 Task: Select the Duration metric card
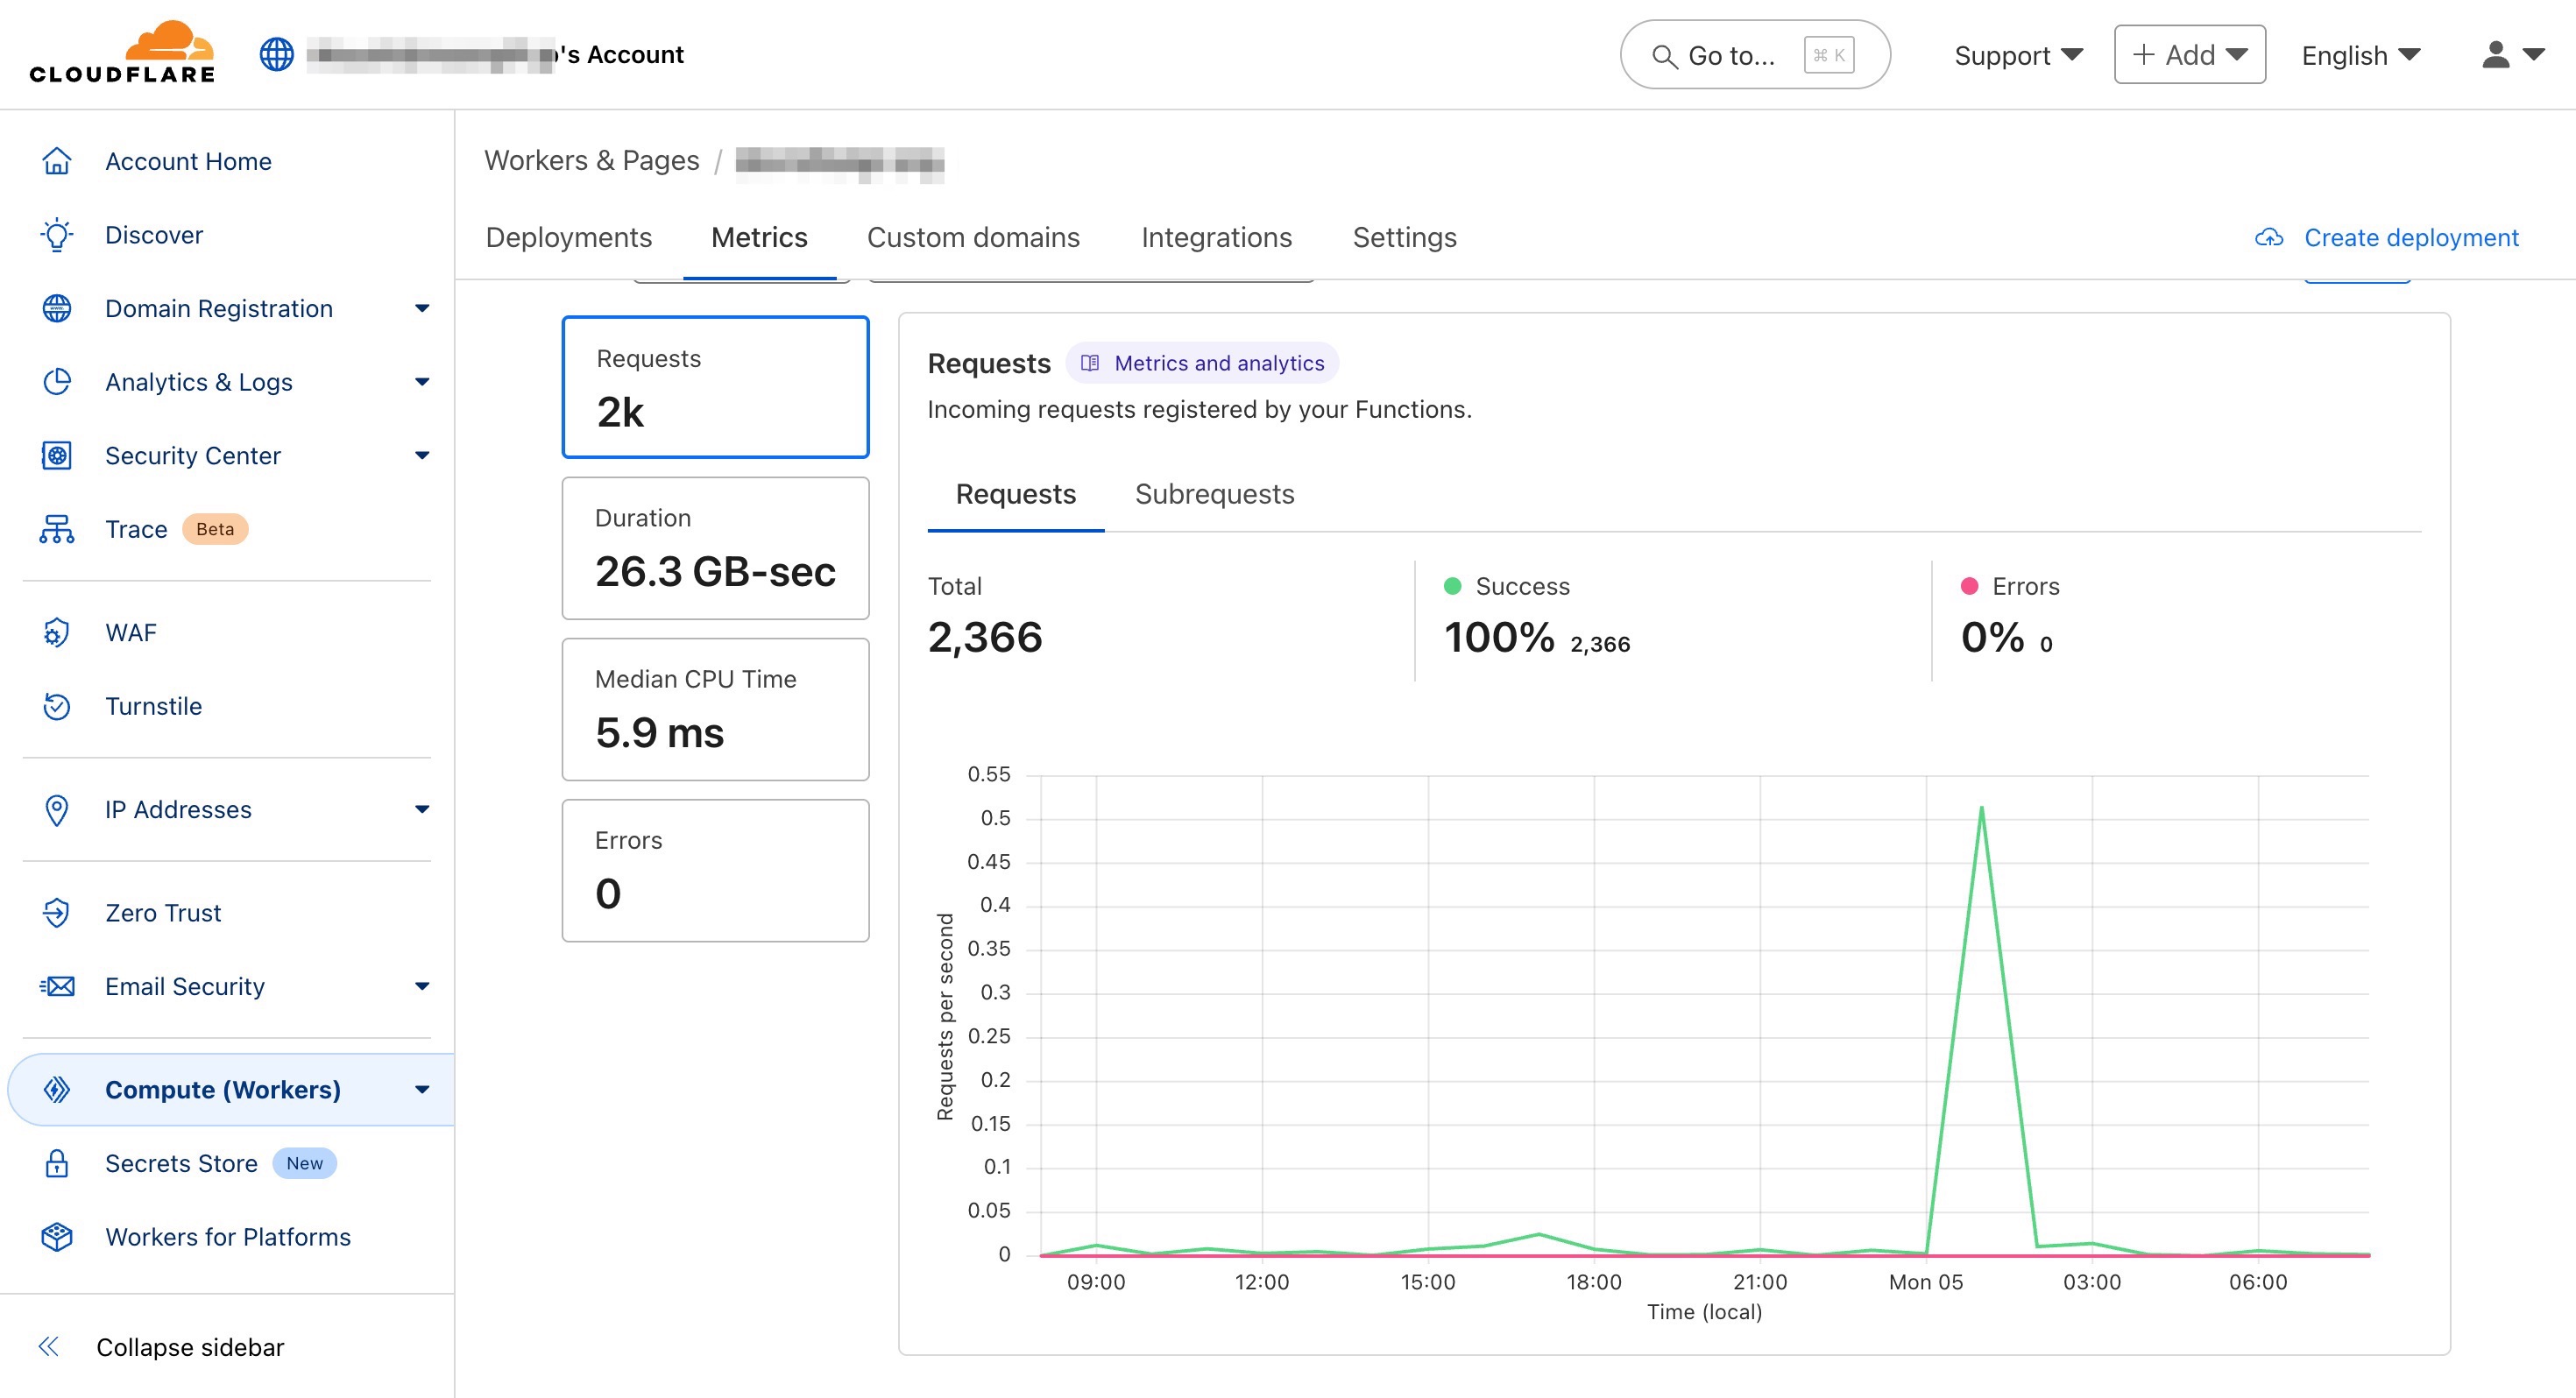click(x=715, y=548)
